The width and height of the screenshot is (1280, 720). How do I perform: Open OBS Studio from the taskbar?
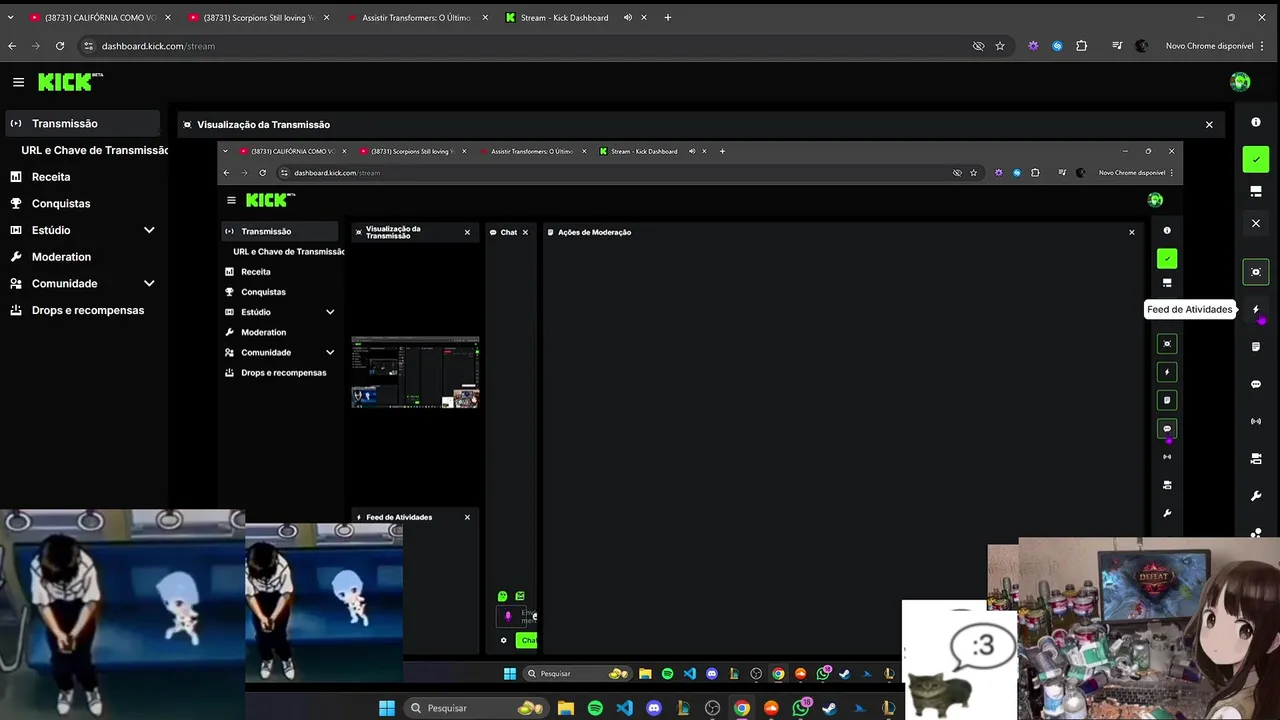click(x=712, y=708)
